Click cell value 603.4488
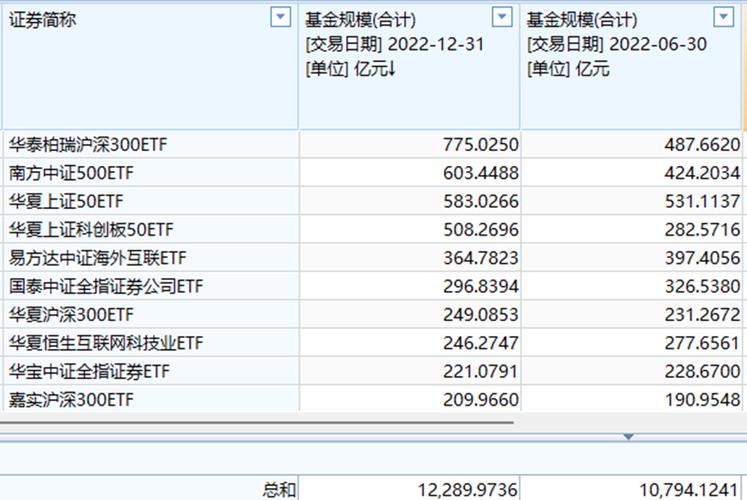The width and height of the screenshot is (747, 500). pos(481,173)
